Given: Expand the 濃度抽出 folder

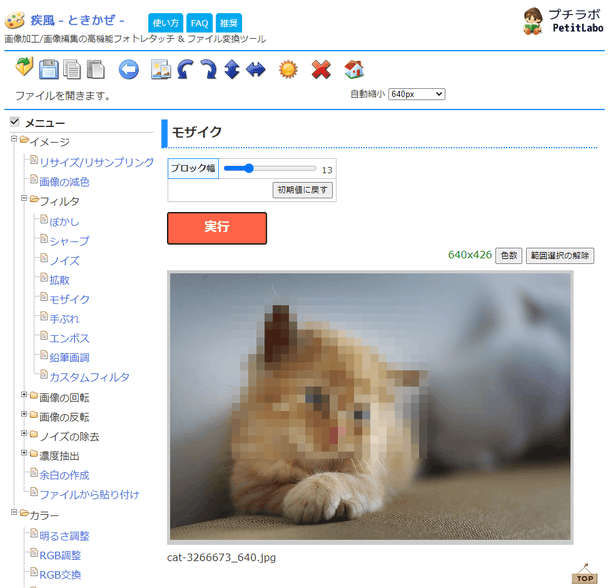Looking at the screenshot, I should [24, 452].
